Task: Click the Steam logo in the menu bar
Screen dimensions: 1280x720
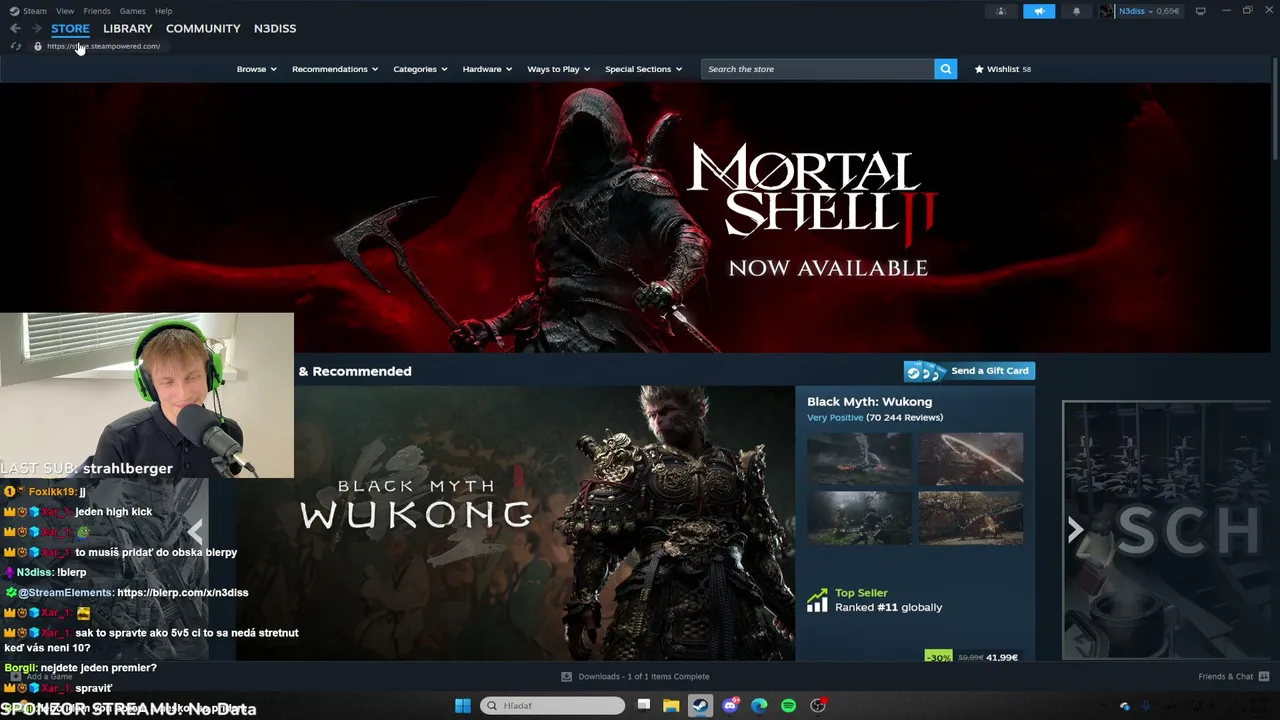Action: (14, 11)
